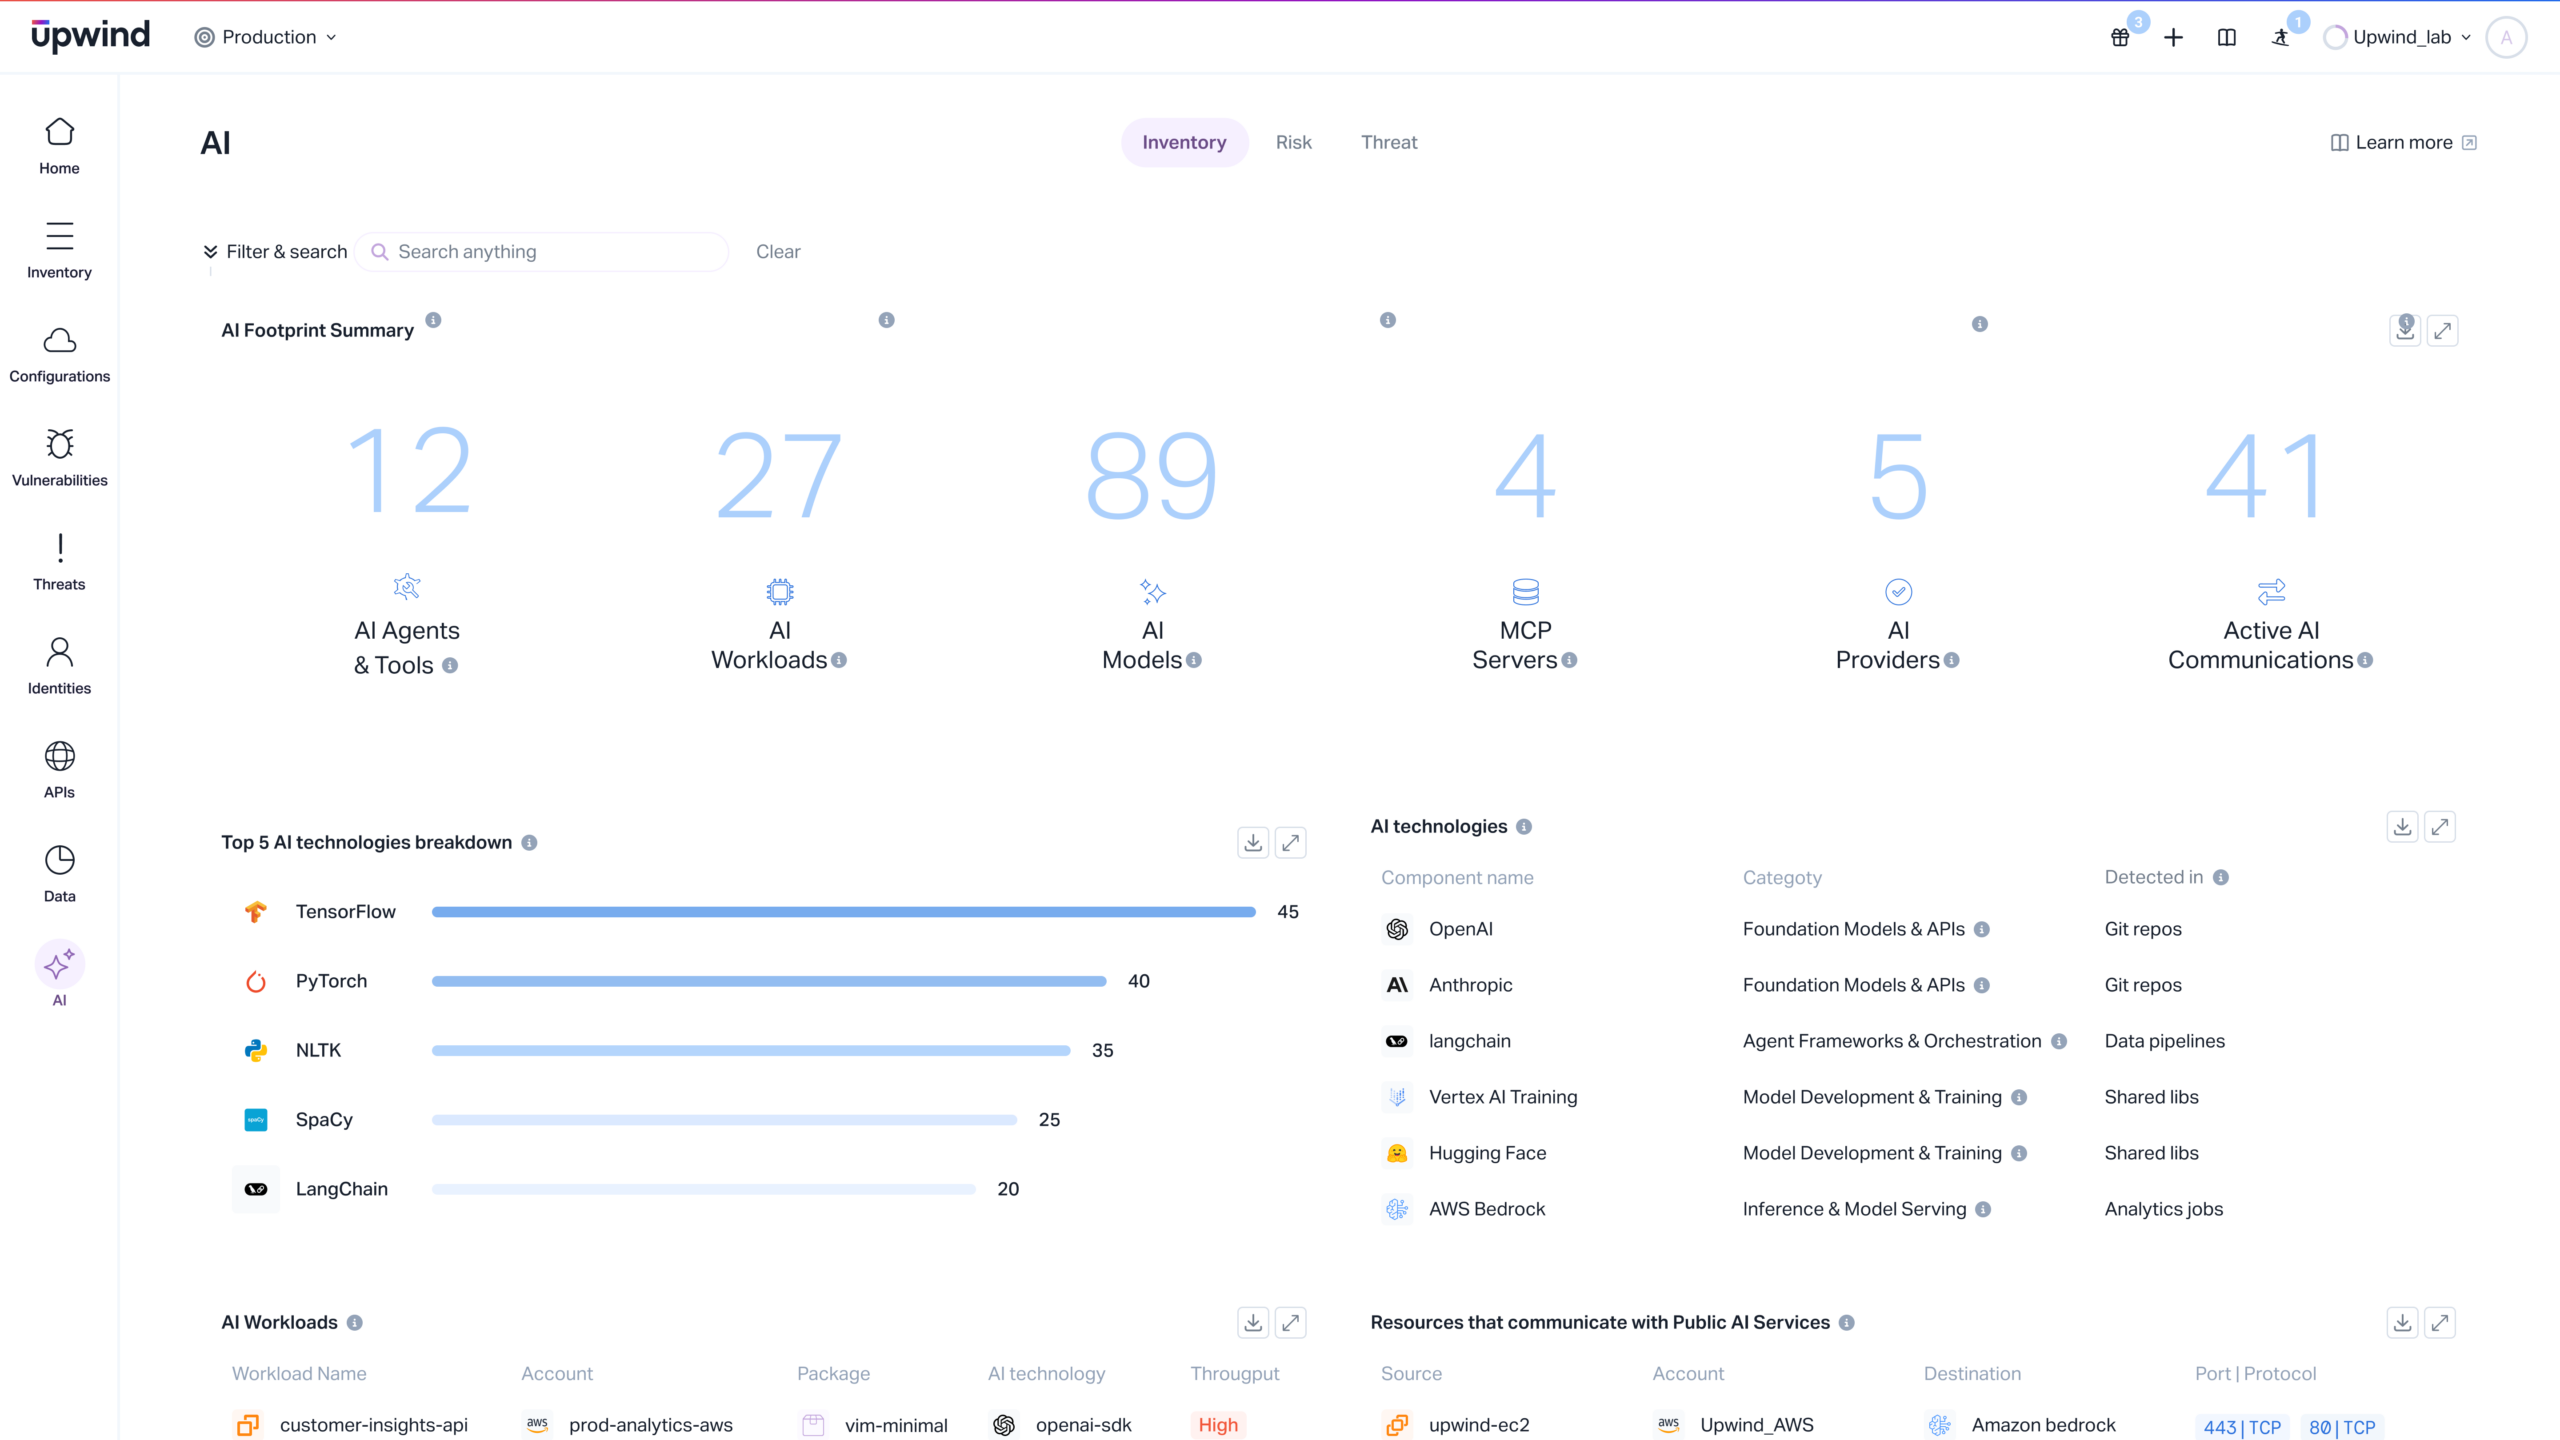Viewport: 2560px width, 1440px height.
Task: Open the Learn more link
Action: [x=2402, y=142]
